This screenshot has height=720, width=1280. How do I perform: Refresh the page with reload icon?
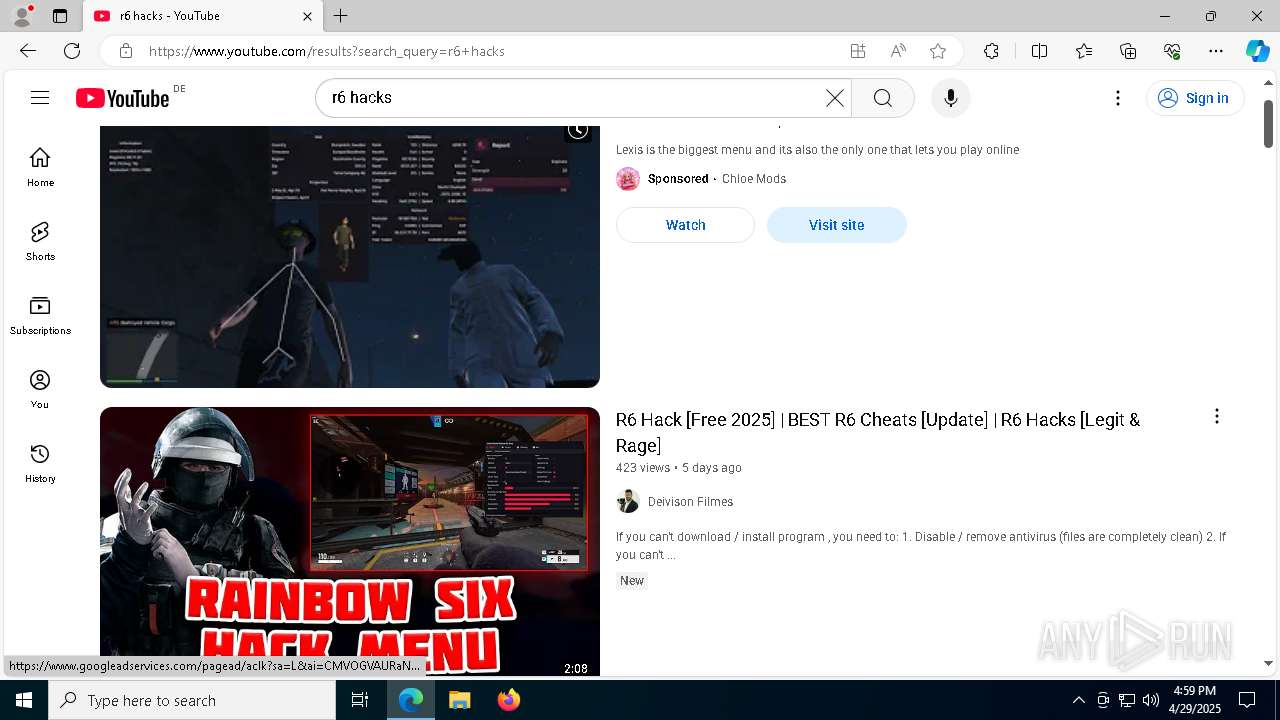72,51
